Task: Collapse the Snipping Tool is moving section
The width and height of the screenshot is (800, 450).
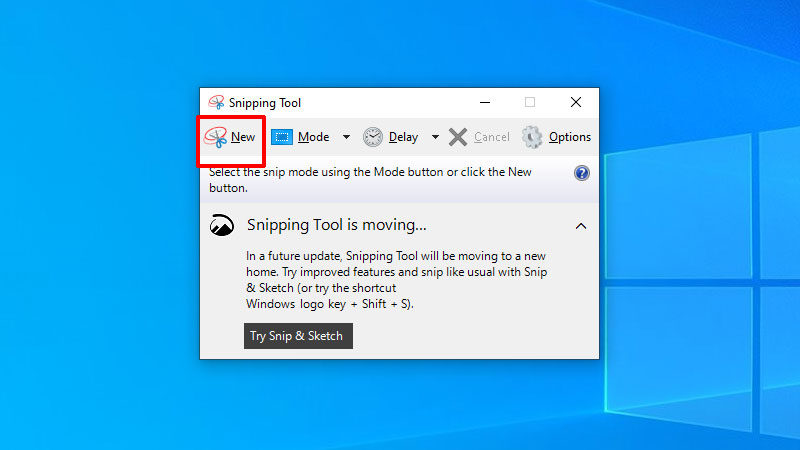Action: pyautogui.click(x=581, y=226)
